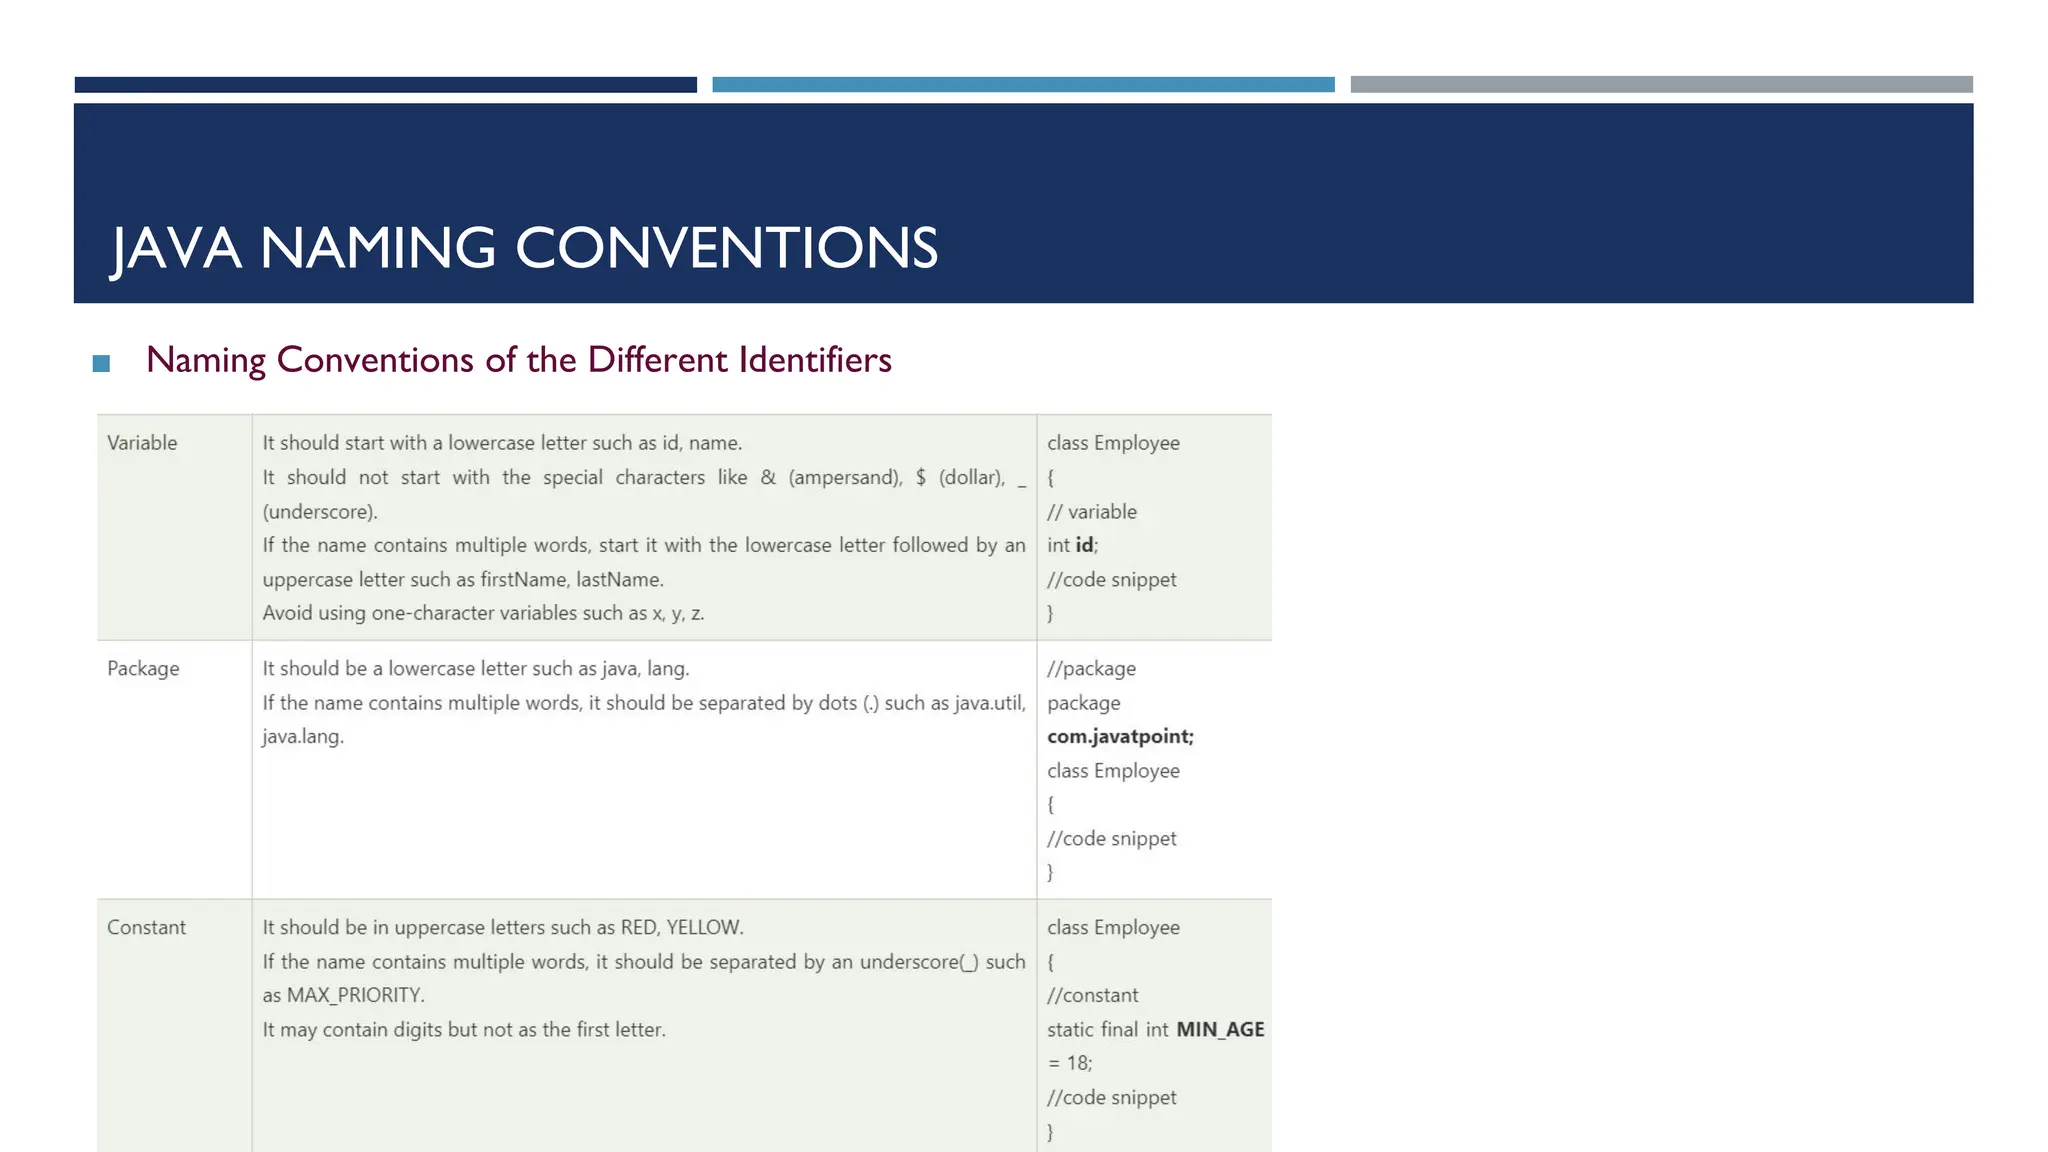This screenshot has width=2048, height=1152.
Task: Click 'java.lang.' text in Package row
Action: (x=303, y=737)
